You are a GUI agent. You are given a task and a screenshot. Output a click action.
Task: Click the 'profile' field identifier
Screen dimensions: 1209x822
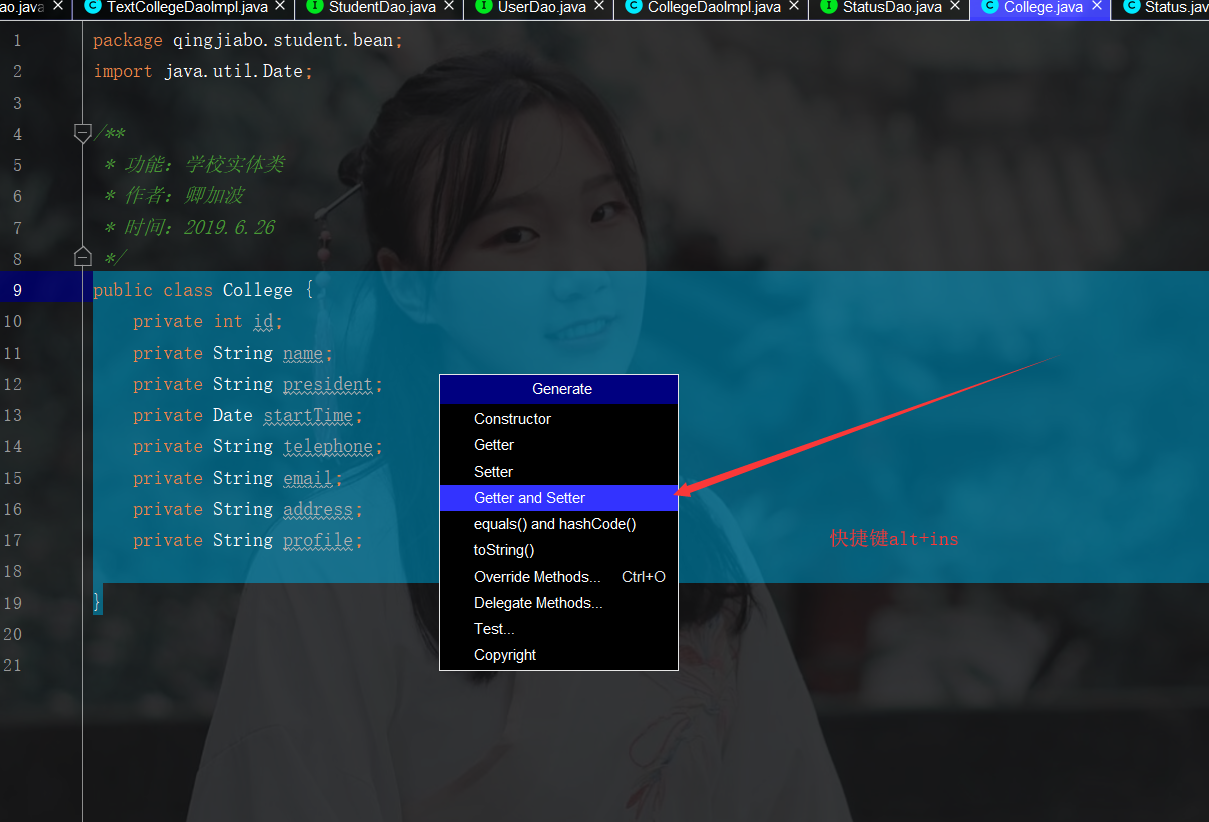[318, 540]
